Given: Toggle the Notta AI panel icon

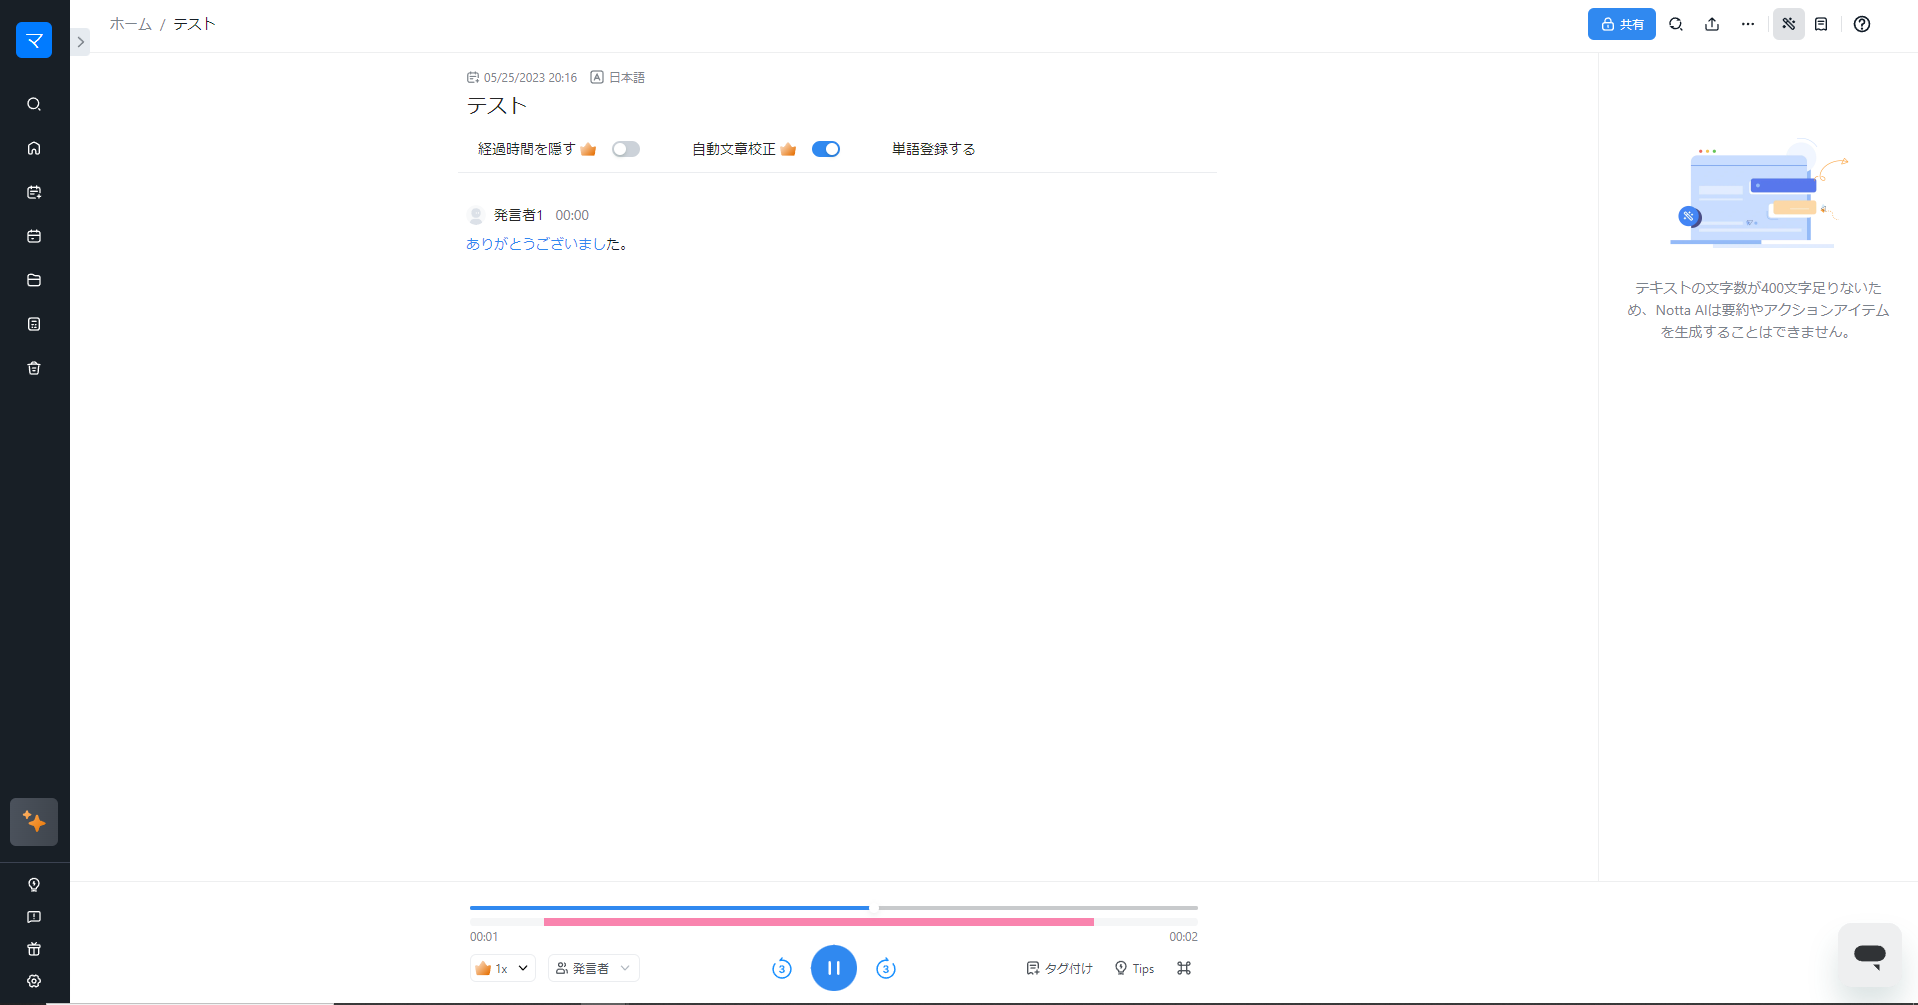Looking at the screenshot, I should click(x=1789, y=24).
